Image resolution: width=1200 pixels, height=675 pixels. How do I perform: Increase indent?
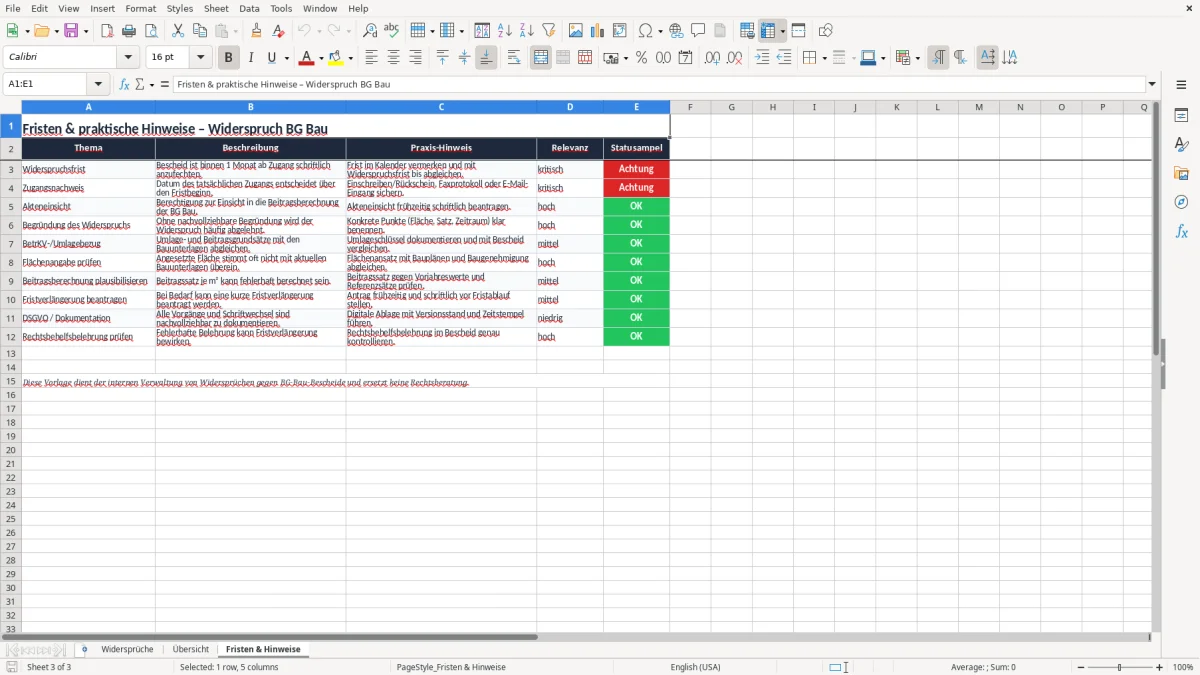click(762, 58)
